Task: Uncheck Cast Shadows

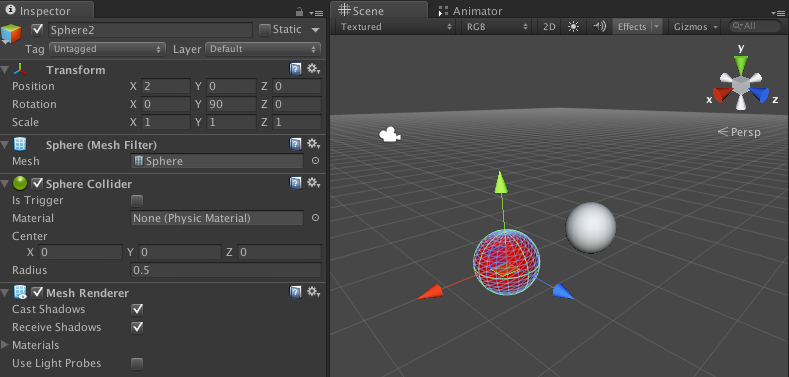Action: point(137,309)
